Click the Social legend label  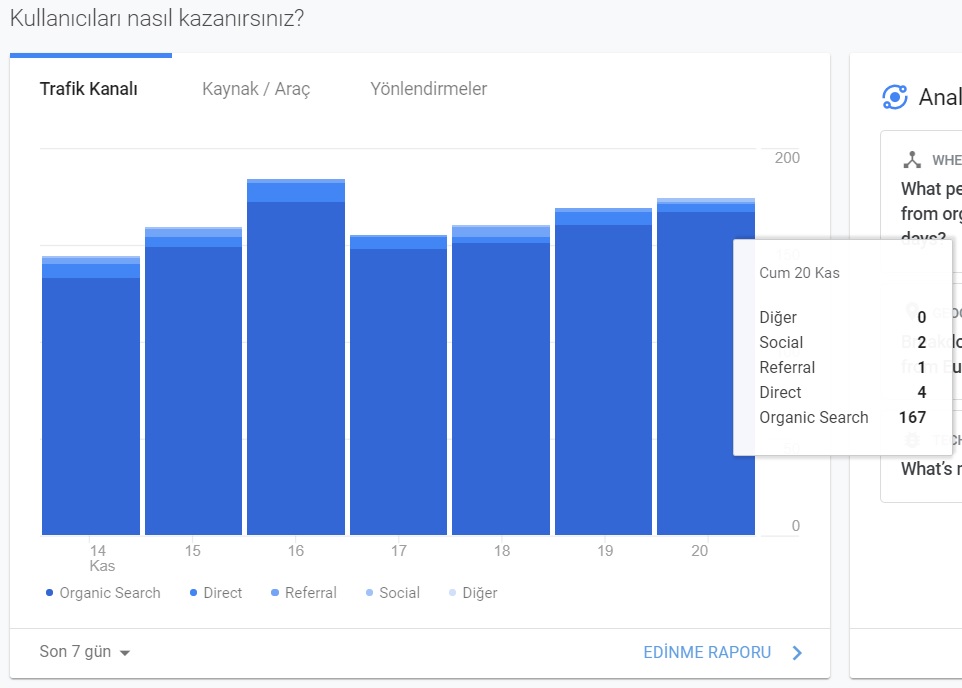pos(399,593)
